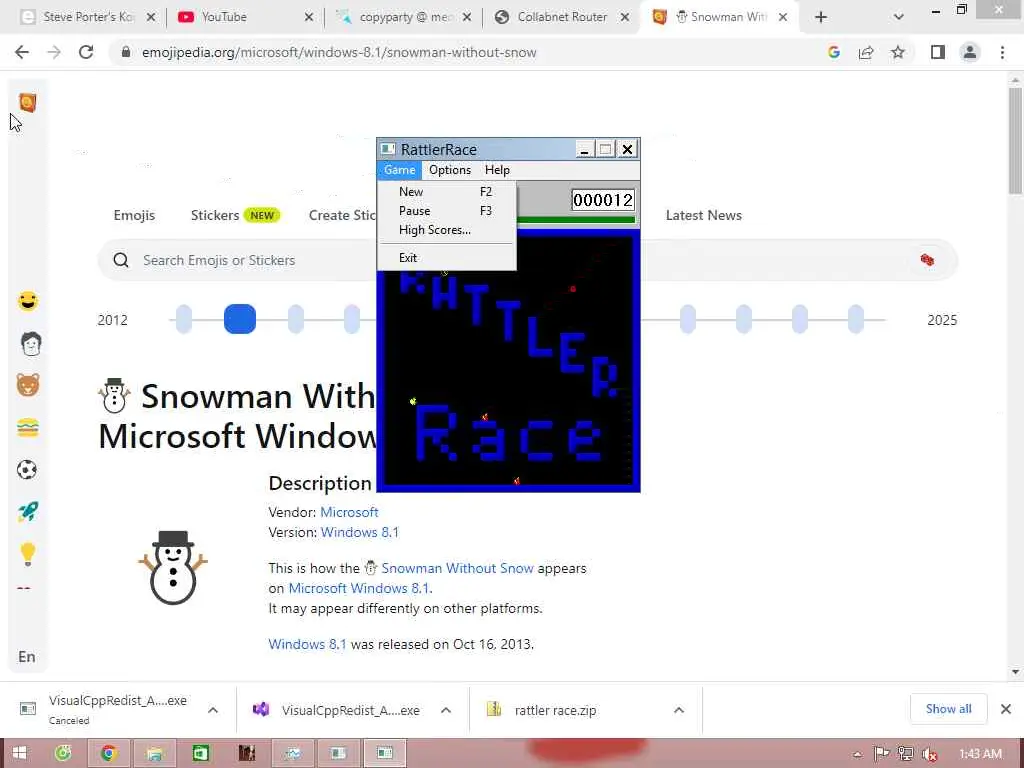Viewport: 1024px width, 768px height.
Task: Open File Explorer from the taskbar
Action: pyautogui.click(x=155, y=753)
